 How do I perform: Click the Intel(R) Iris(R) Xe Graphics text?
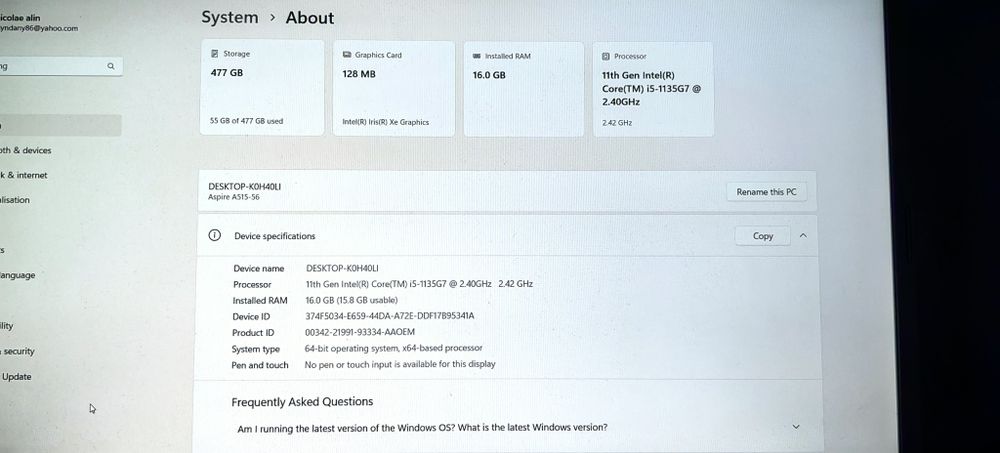click(x=386, y=123)
